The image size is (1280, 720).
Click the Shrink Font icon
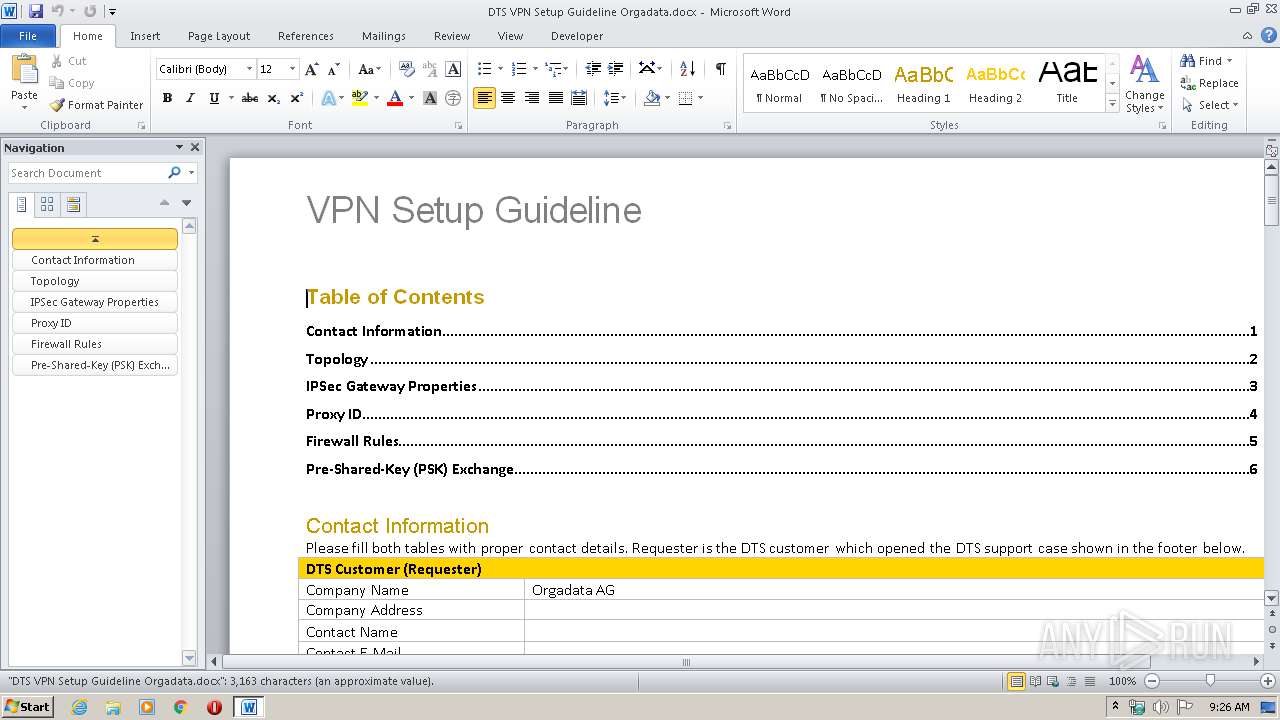coord(334,69)
